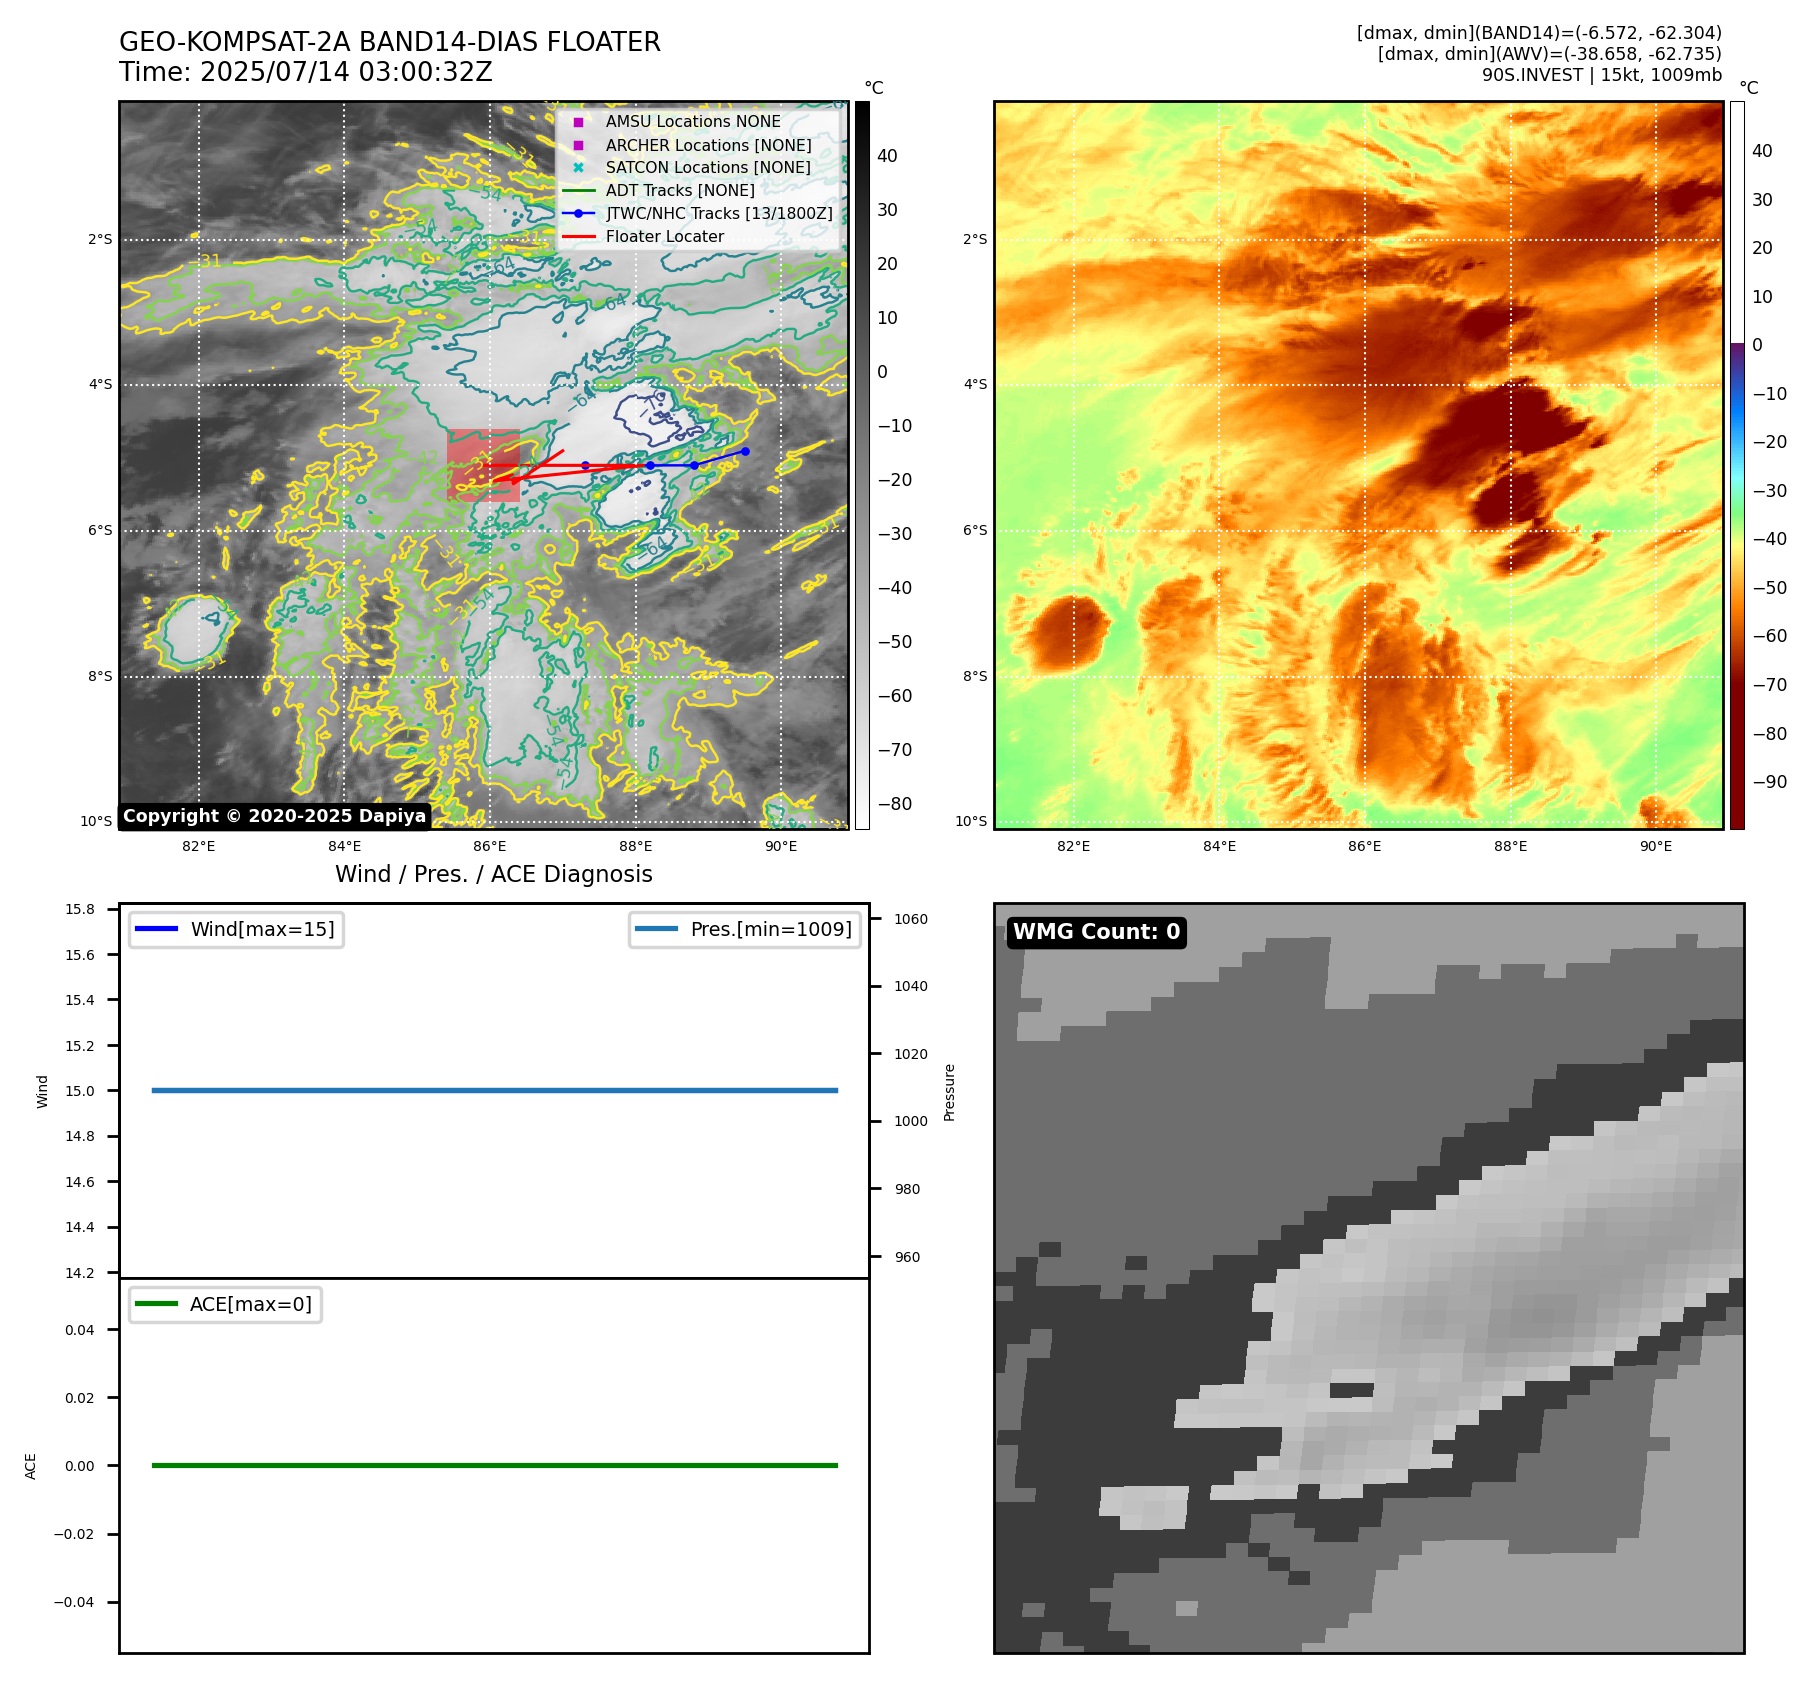This screenshot has height=1690, width=1813.
Task: Click the Pres.[min=1009] legend entry
Action: (x=745, y=929)
